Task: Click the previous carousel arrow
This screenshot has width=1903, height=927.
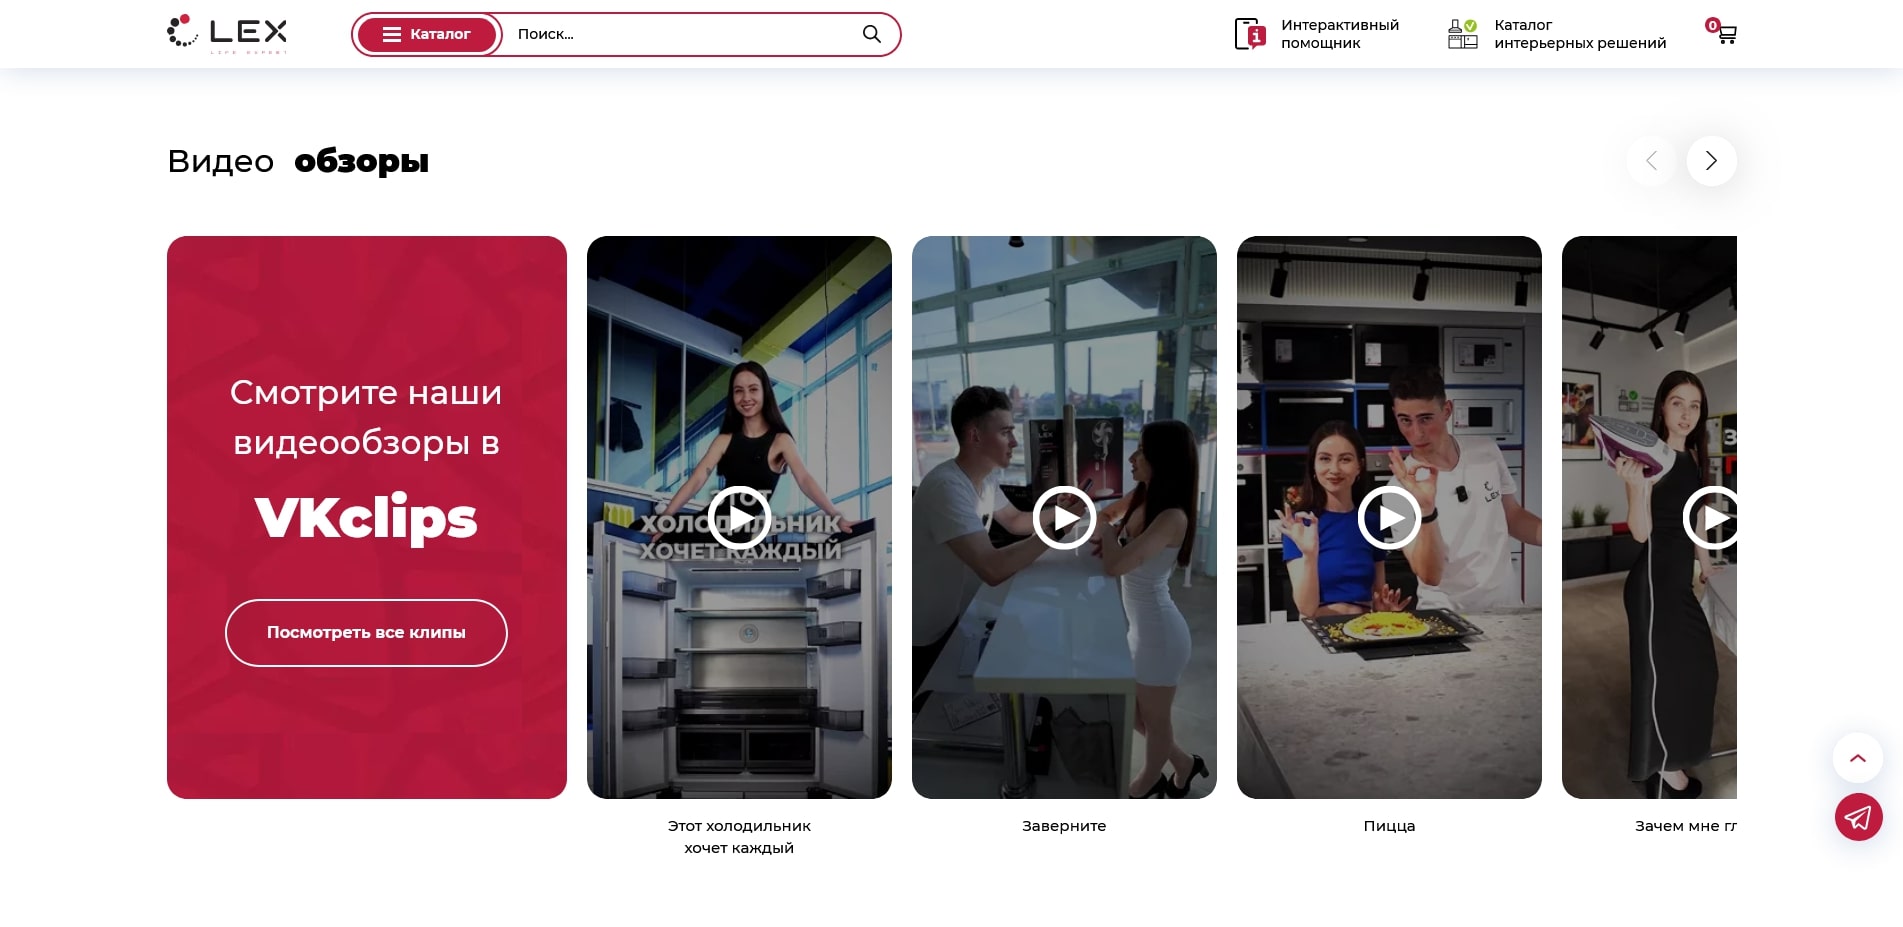Action: tap(1651, 161)
